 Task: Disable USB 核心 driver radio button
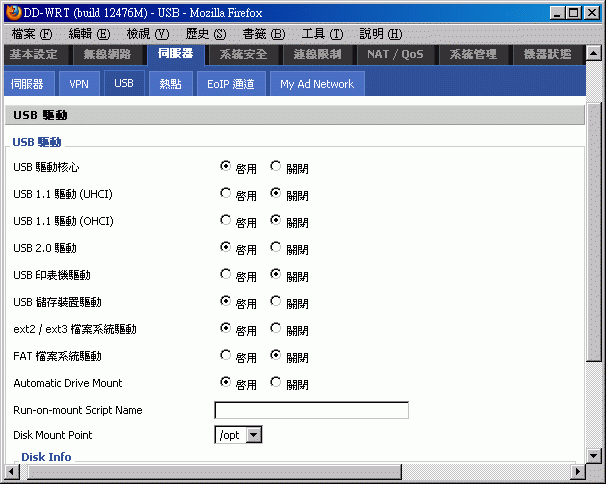click(x=276, y=167)
